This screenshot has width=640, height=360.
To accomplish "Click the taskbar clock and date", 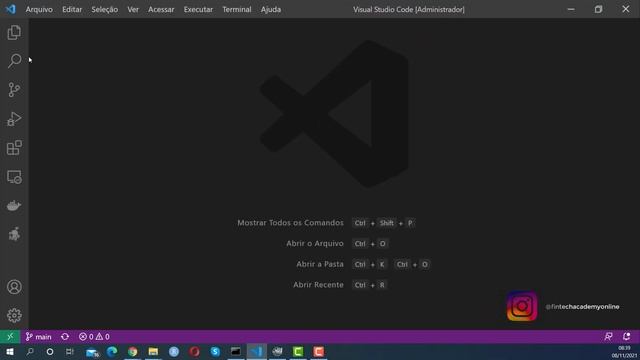I will [x=624, y=352].
